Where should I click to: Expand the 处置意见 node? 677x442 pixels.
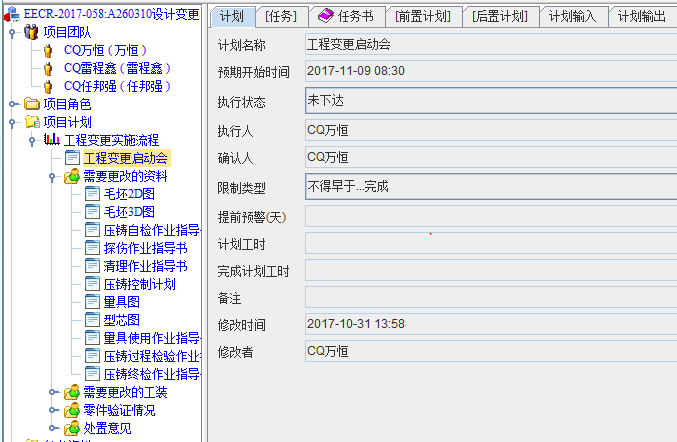tap(52, 428)
